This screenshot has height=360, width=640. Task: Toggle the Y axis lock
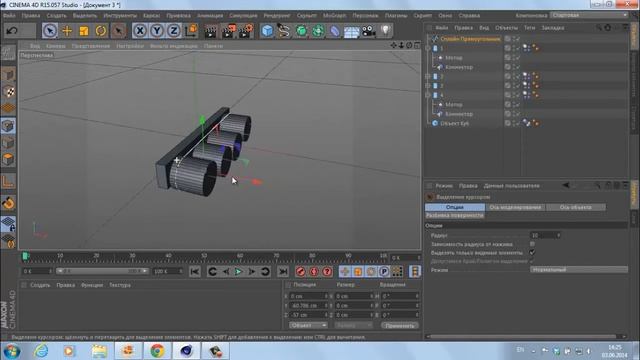click(157, 31)
